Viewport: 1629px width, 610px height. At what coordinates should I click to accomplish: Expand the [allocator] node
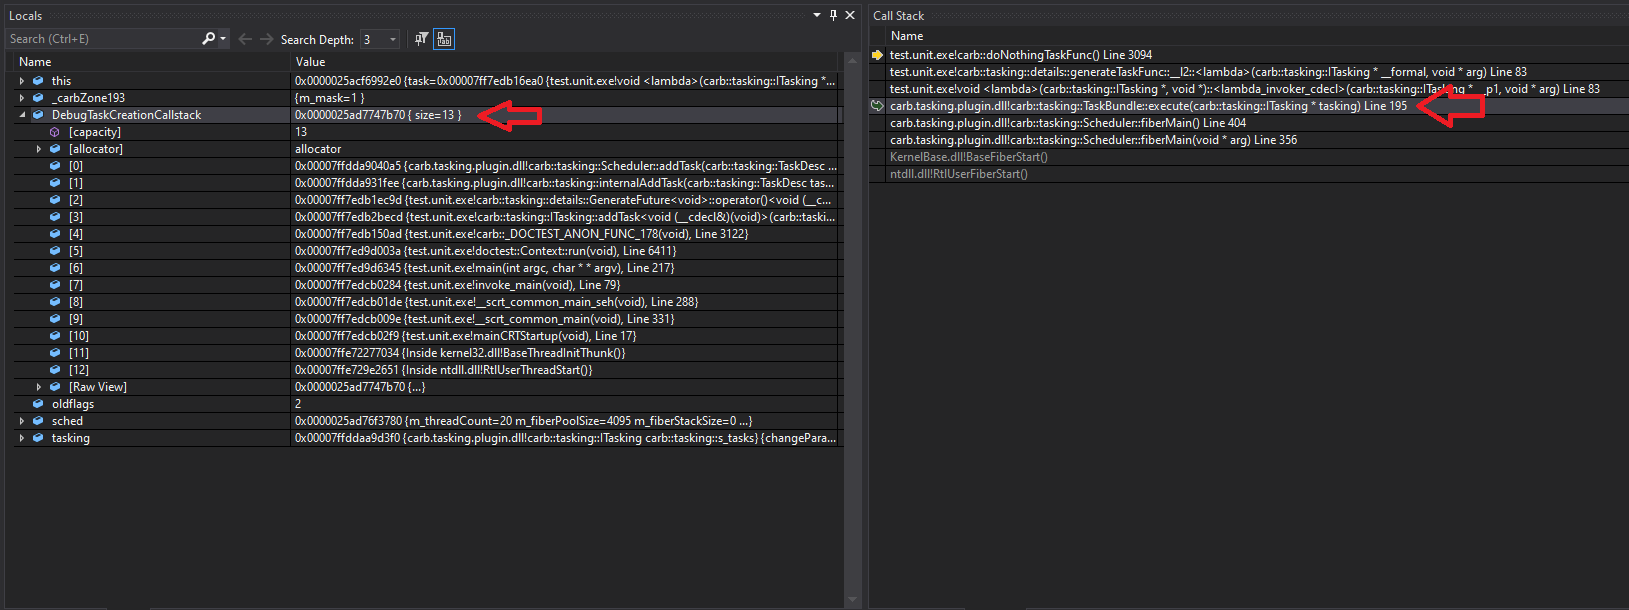tap(39, 149)
